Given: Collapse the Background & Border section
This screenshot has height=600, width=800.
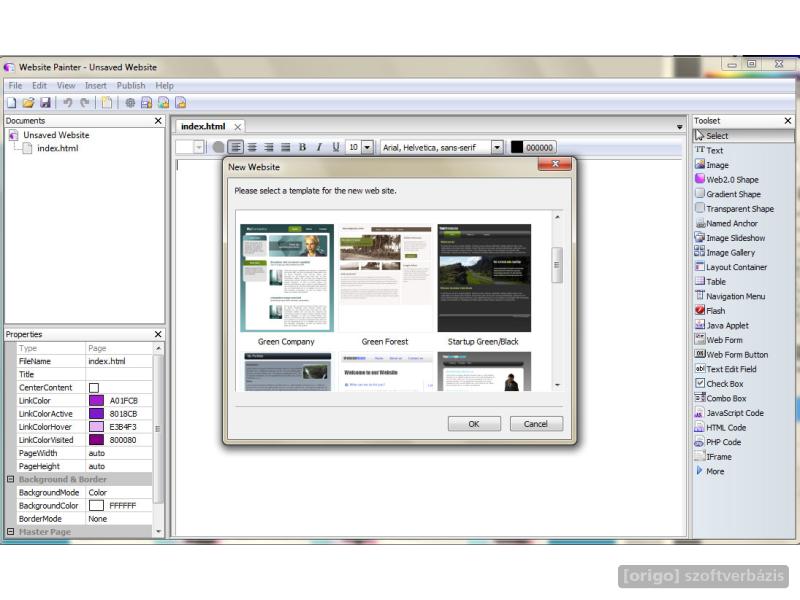Looking at the screenshot, I should tap(10, 480).
